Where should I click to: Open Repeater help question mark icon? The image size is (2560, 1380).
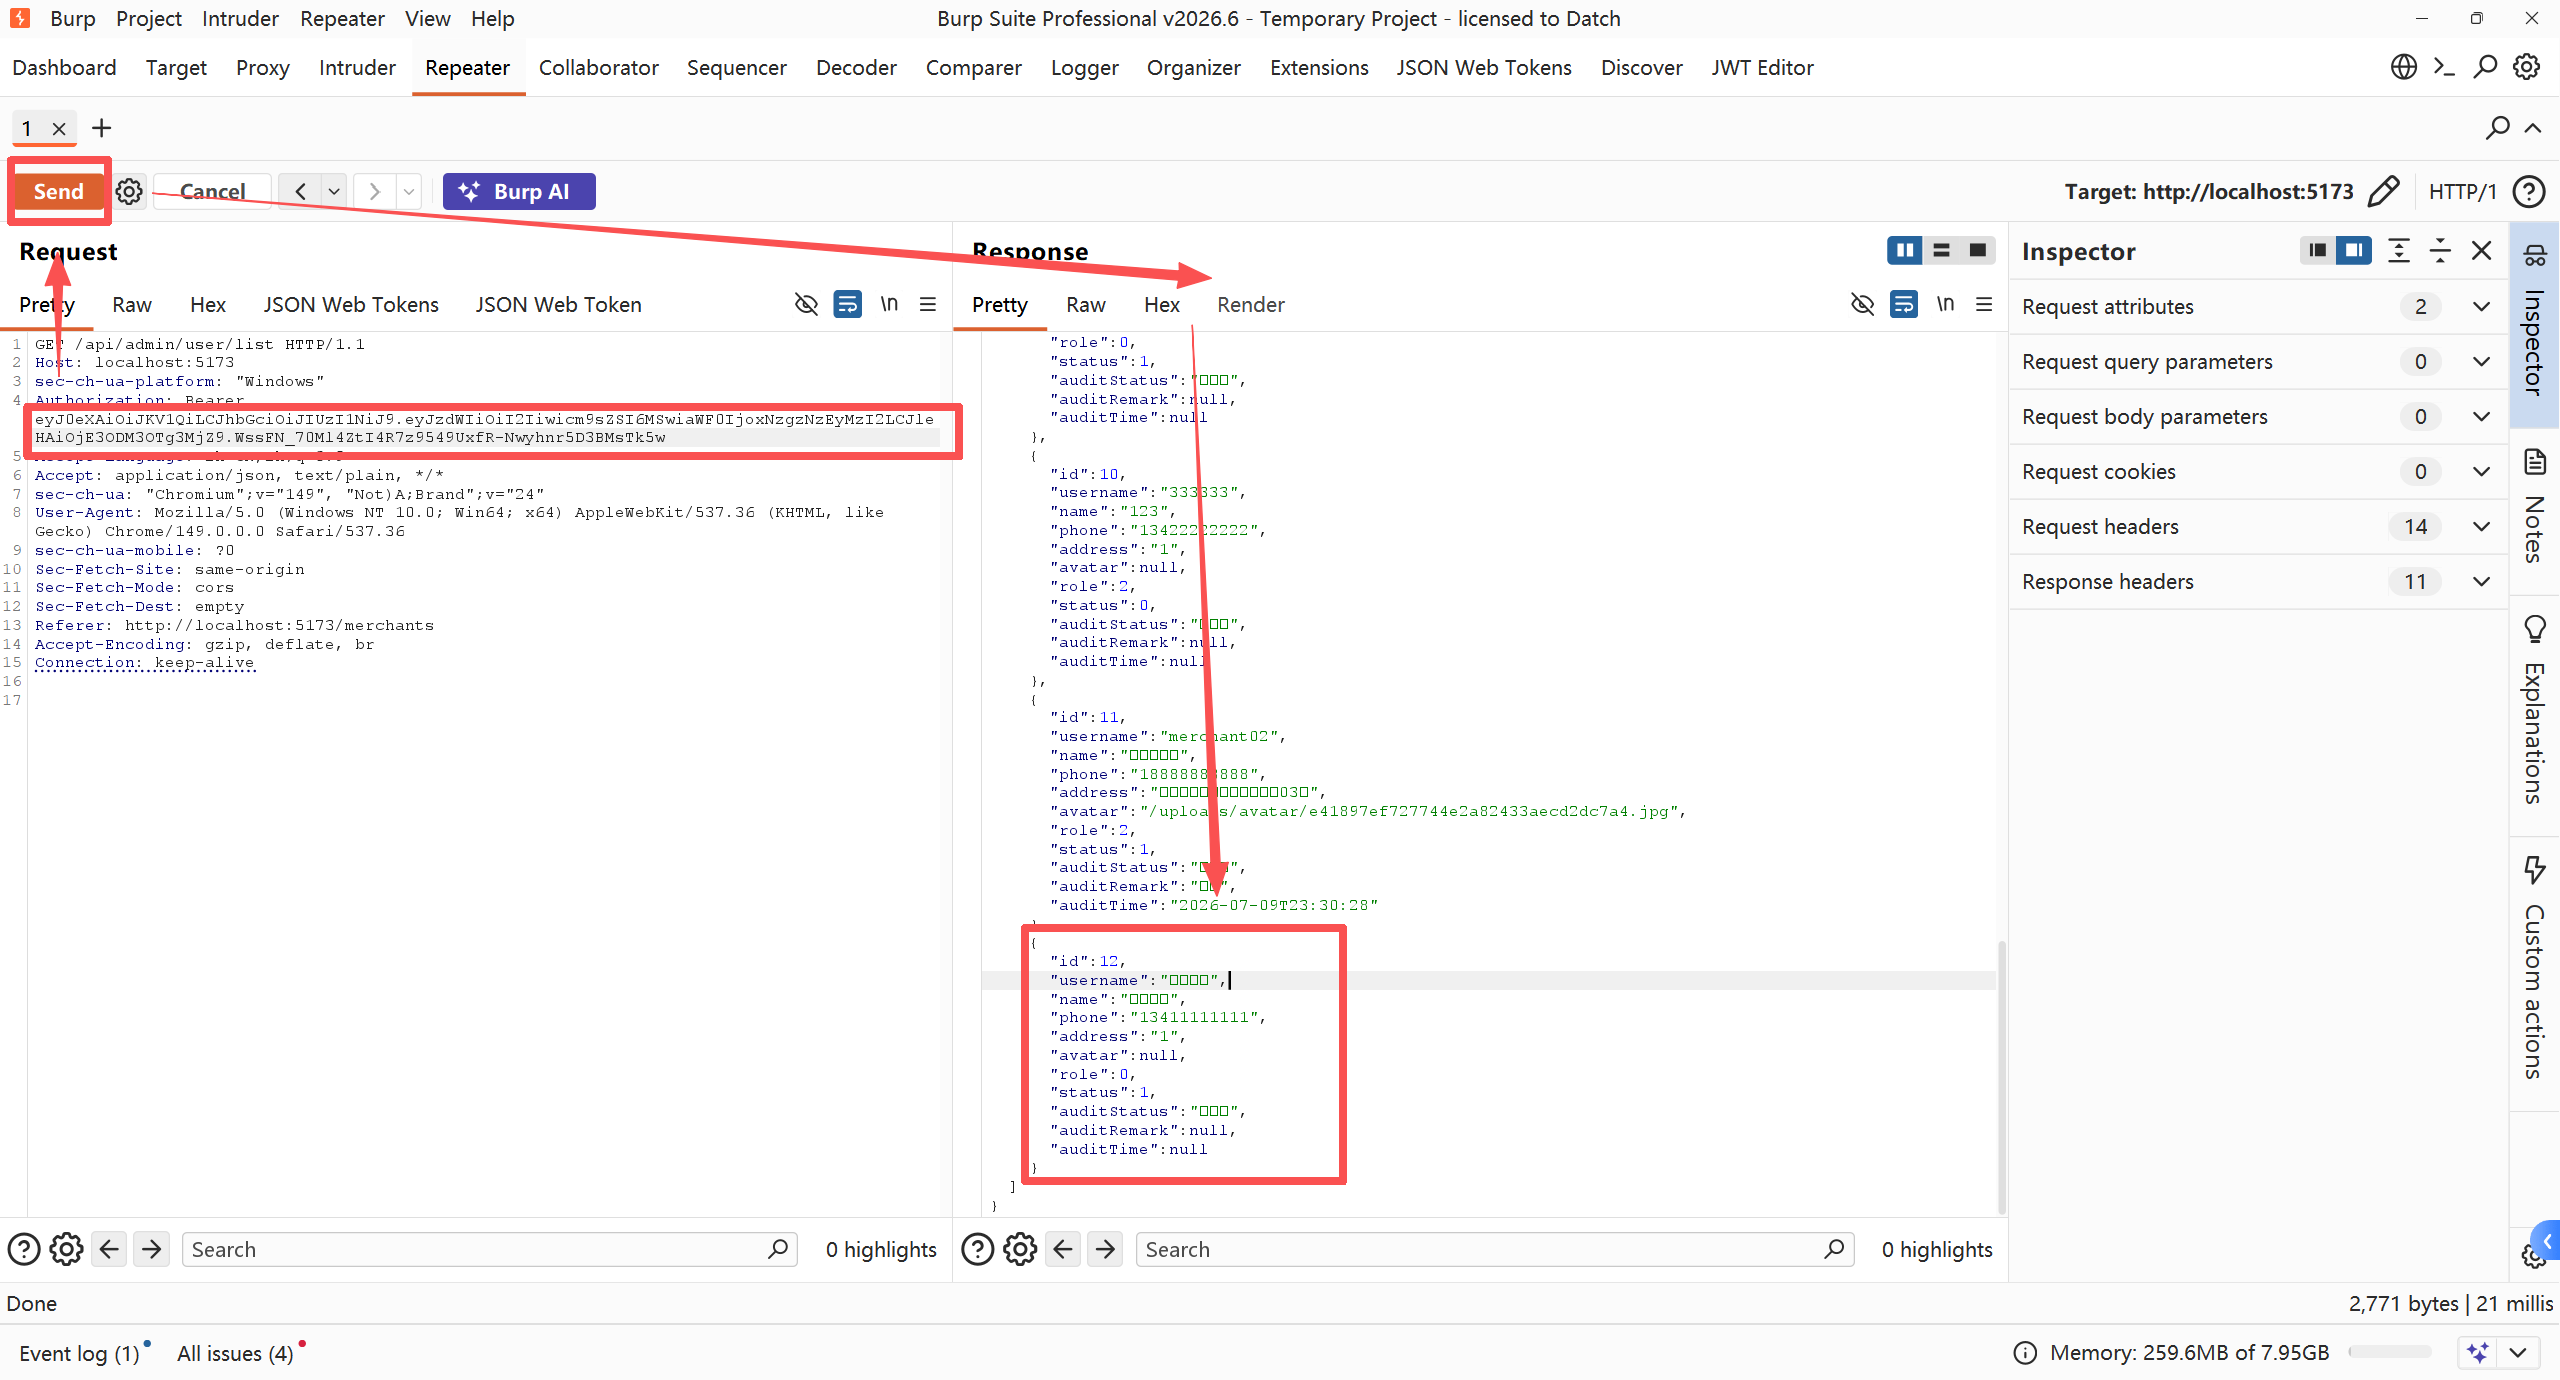(x=2529, y=191)
